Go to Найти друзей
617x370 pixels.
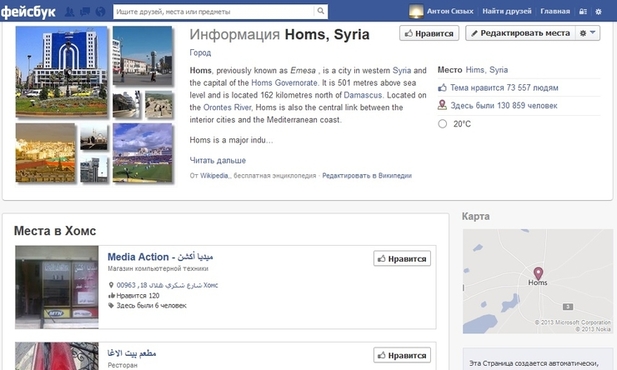(x=507, y=11)
